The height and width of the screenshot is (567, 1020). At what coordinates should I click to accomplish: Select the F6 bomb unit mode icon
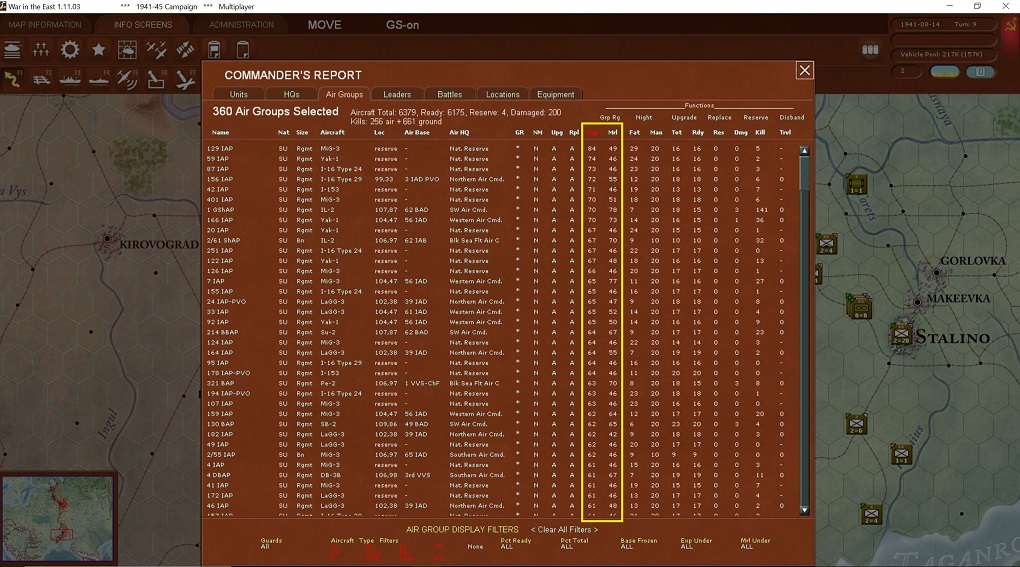pos(156,79)
